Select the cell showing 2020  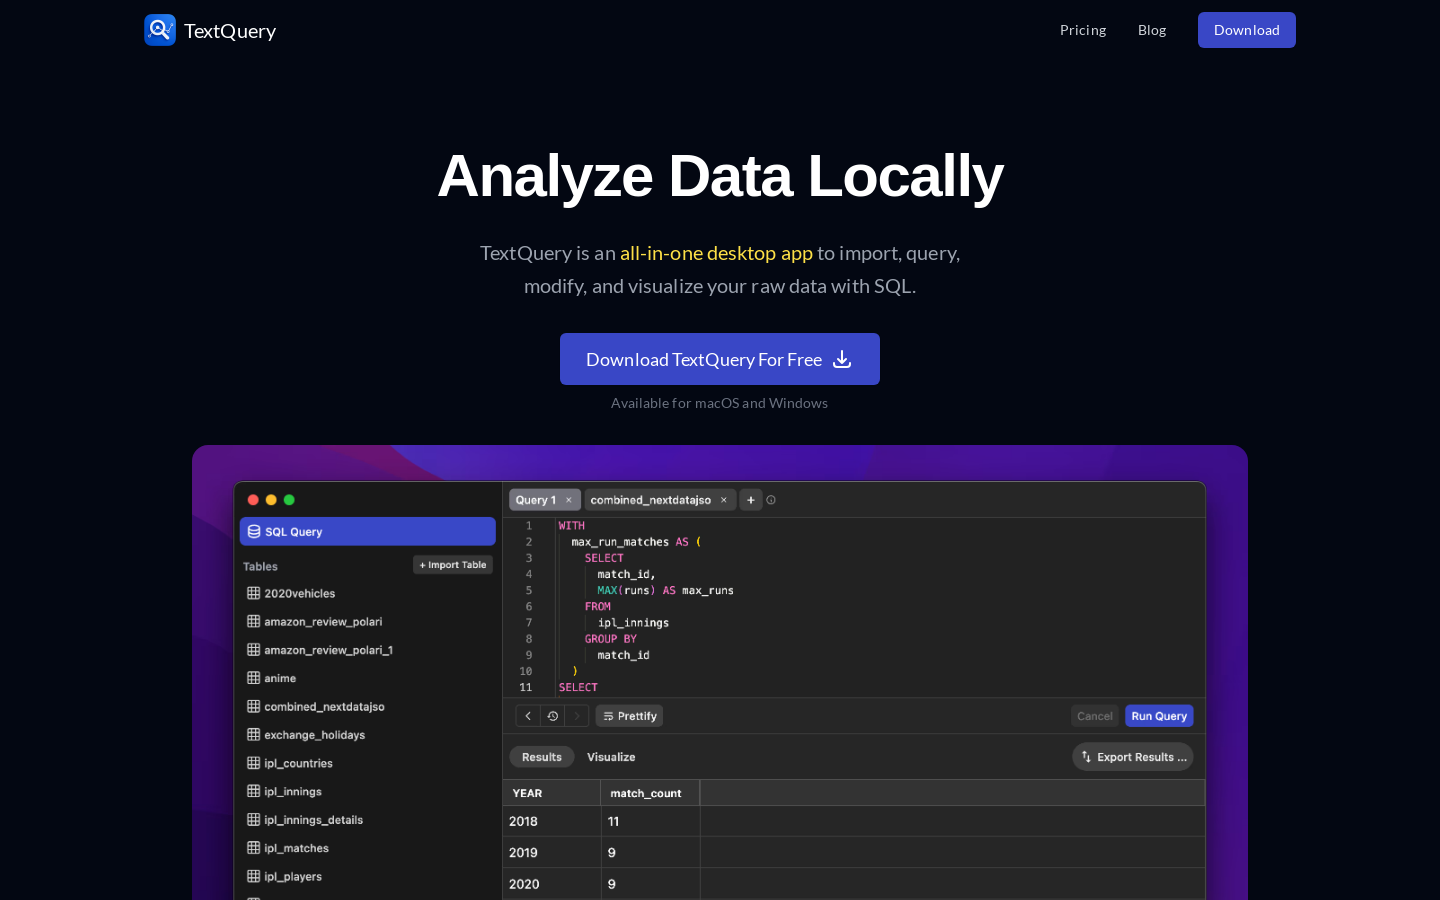(551, 884)
